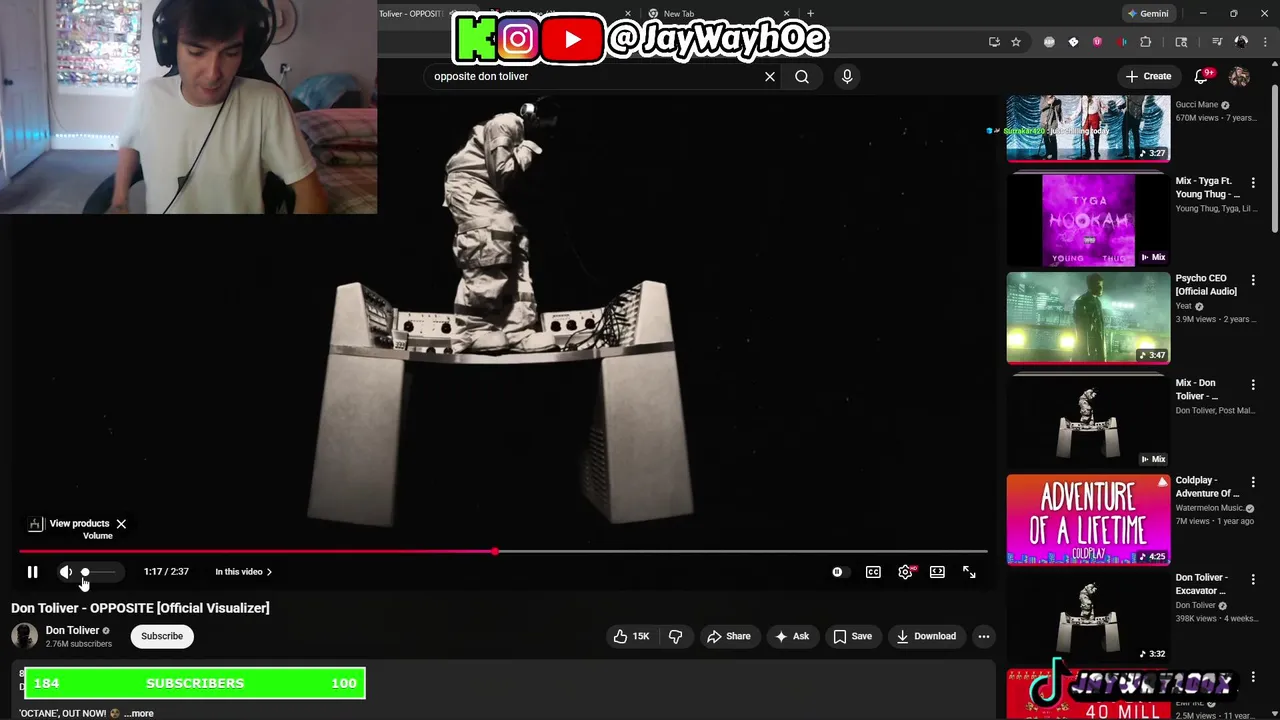Screen dimensions: 1280x720
Task: Open the Gemini button in Chrome
Action: (x=1147, y=14)
